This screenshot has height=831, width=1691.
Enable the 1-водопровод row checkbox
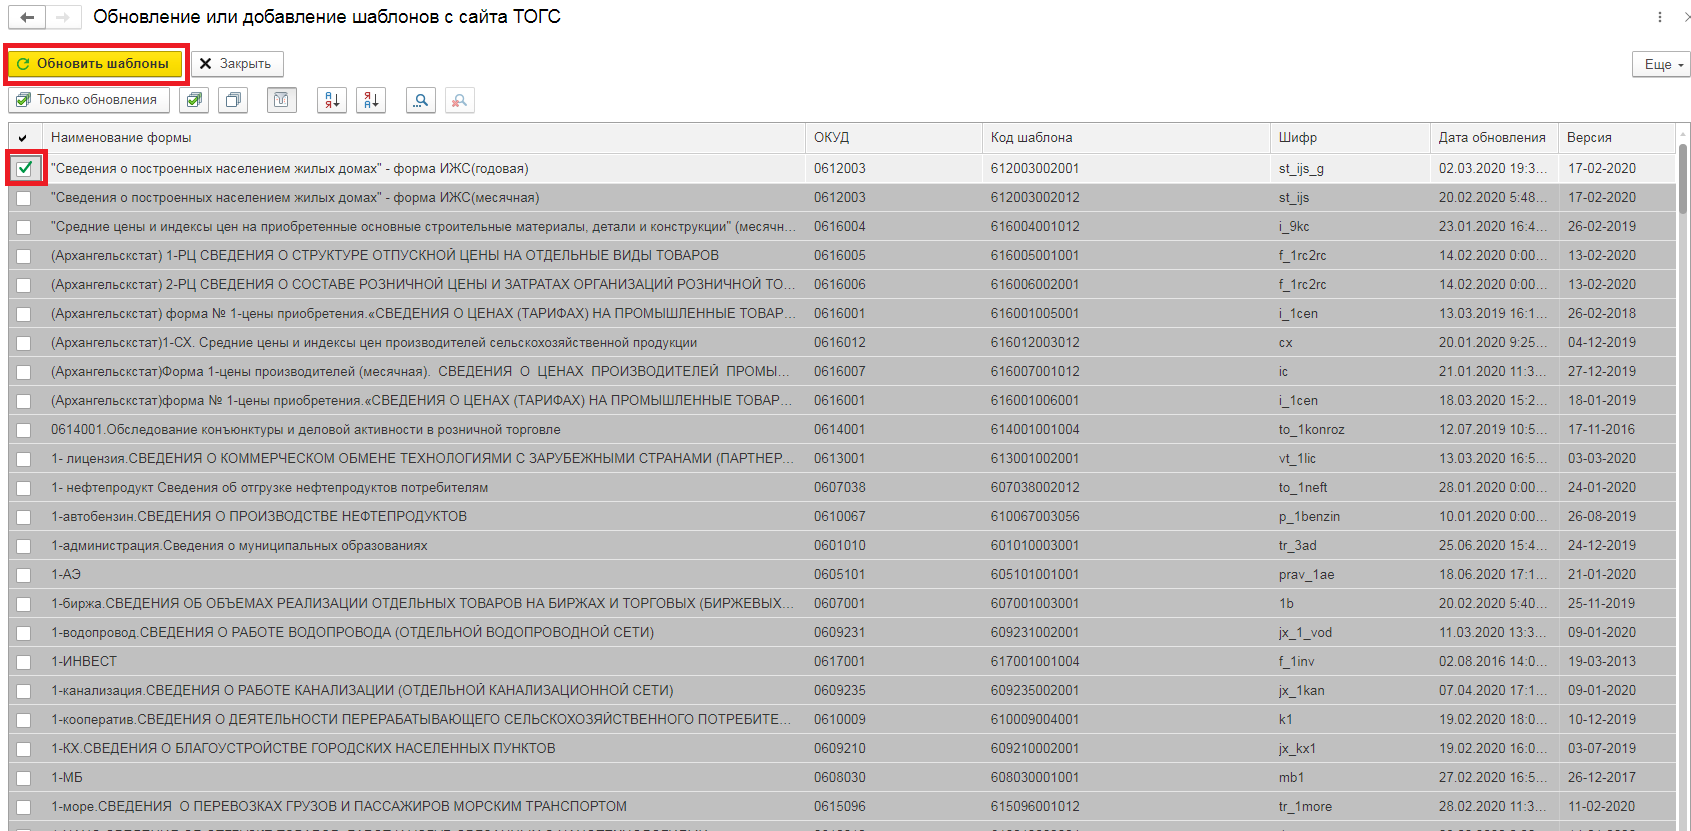(x=24, y=633)
